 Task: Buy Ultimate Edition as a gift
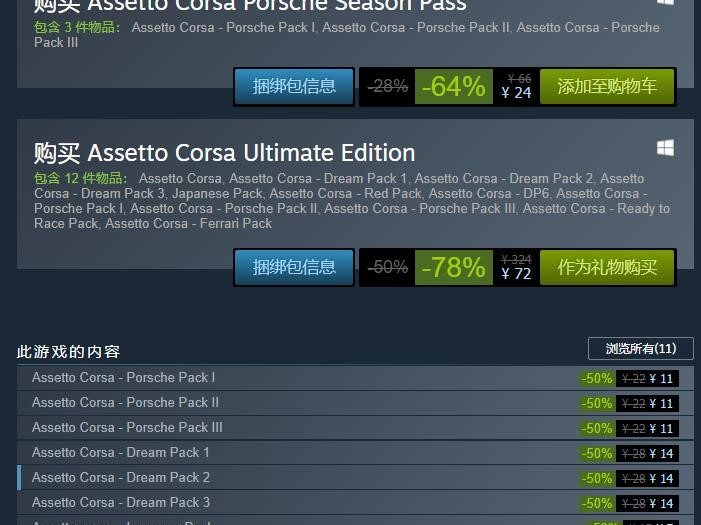[607, 267]
